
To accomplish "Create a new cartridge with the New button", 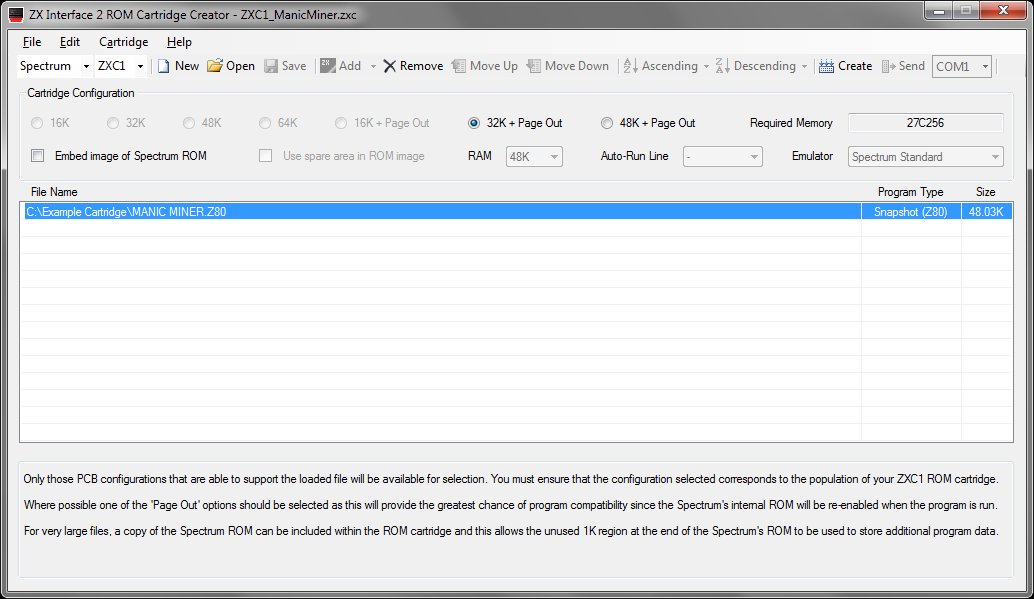I will pos(178,66).
